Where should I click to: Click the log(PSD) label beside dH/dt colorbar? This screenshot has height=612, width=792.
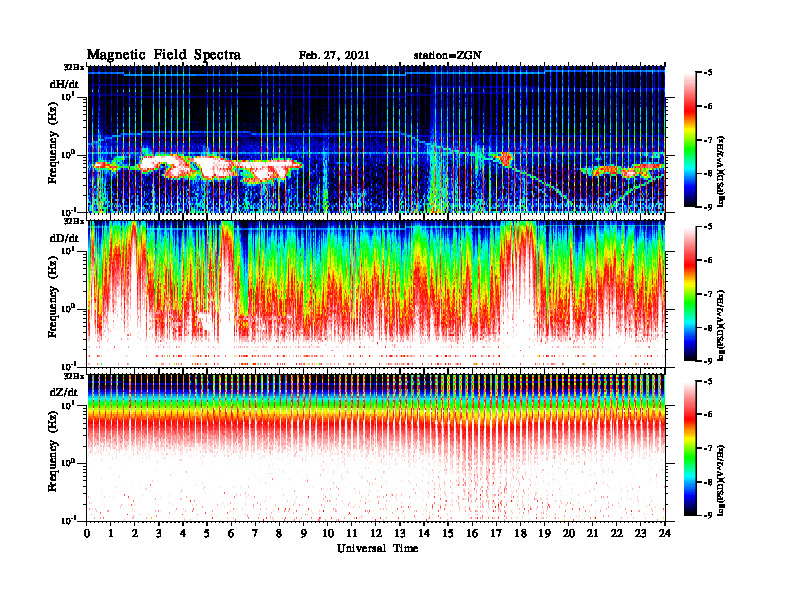click(721, 171)
